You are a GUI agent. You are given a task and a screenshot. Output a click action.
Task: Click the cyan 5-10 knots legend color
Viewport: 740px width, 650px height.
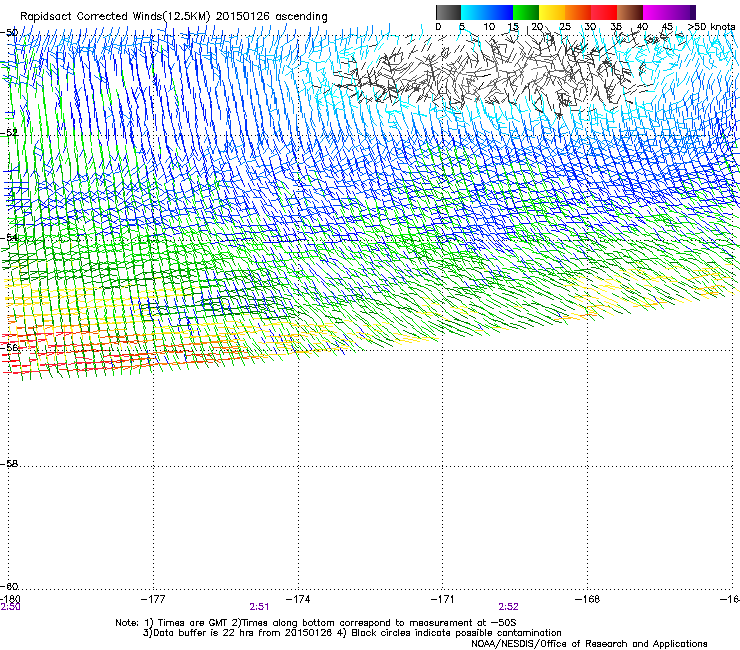pyautogui.click(x=473, y=12)
